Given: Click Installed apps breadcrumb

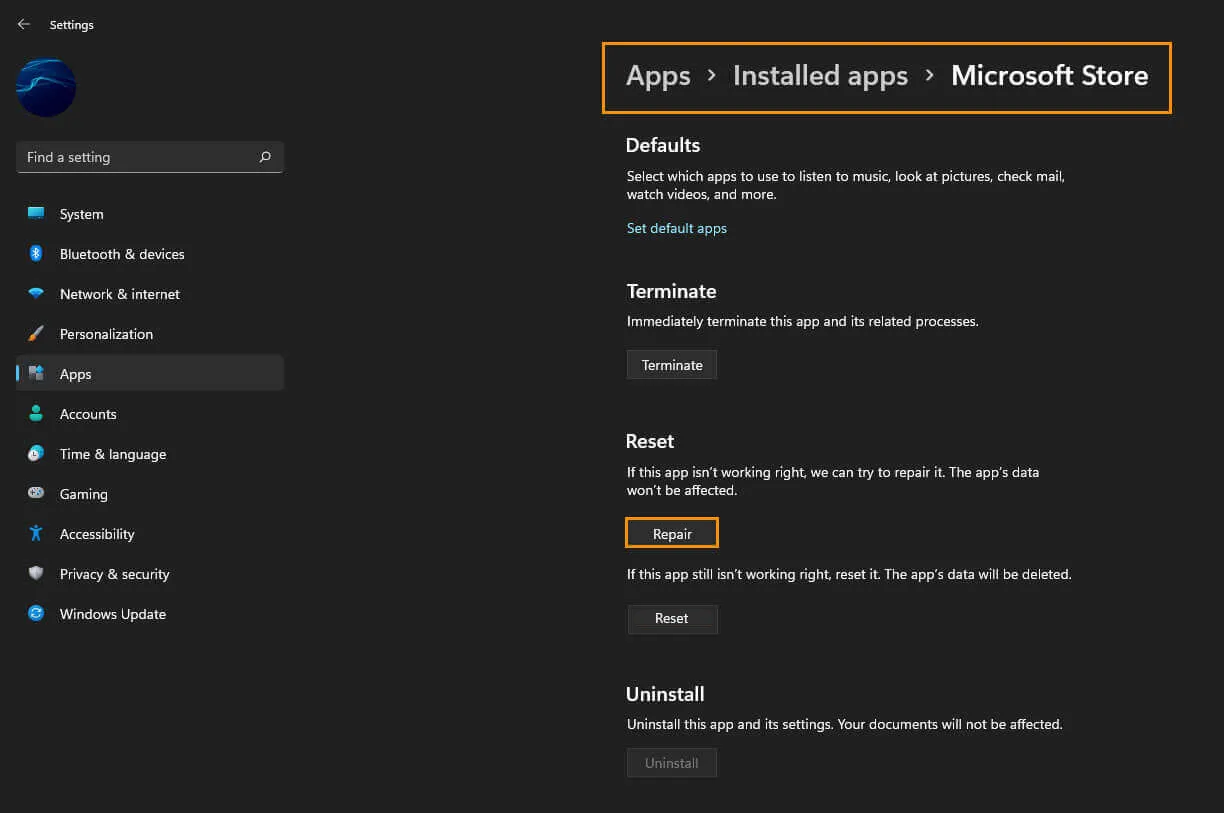Looking at the screenshot, I should [x=820, y=77].
